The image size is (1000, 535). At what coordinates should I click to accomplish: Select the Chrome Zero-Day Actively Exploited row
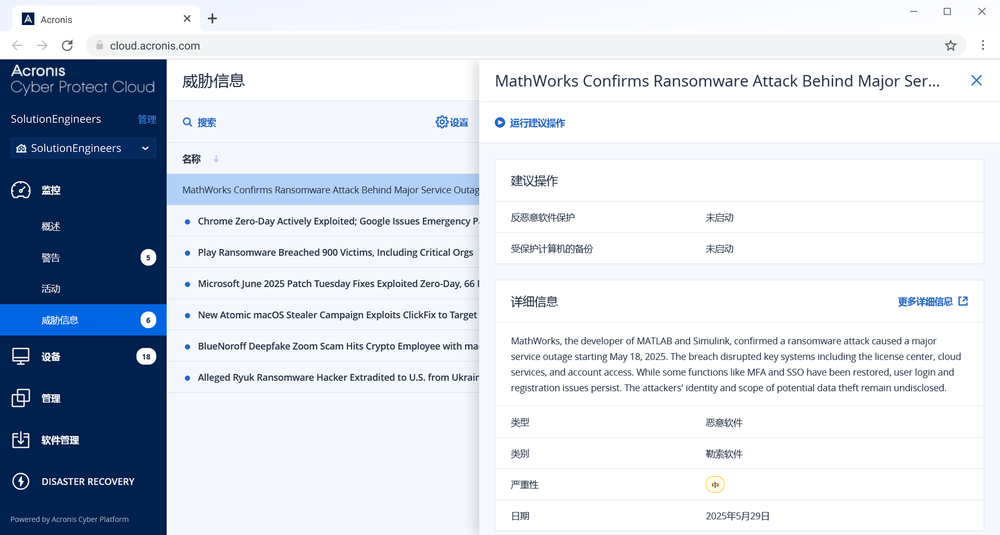pos(323,221)
